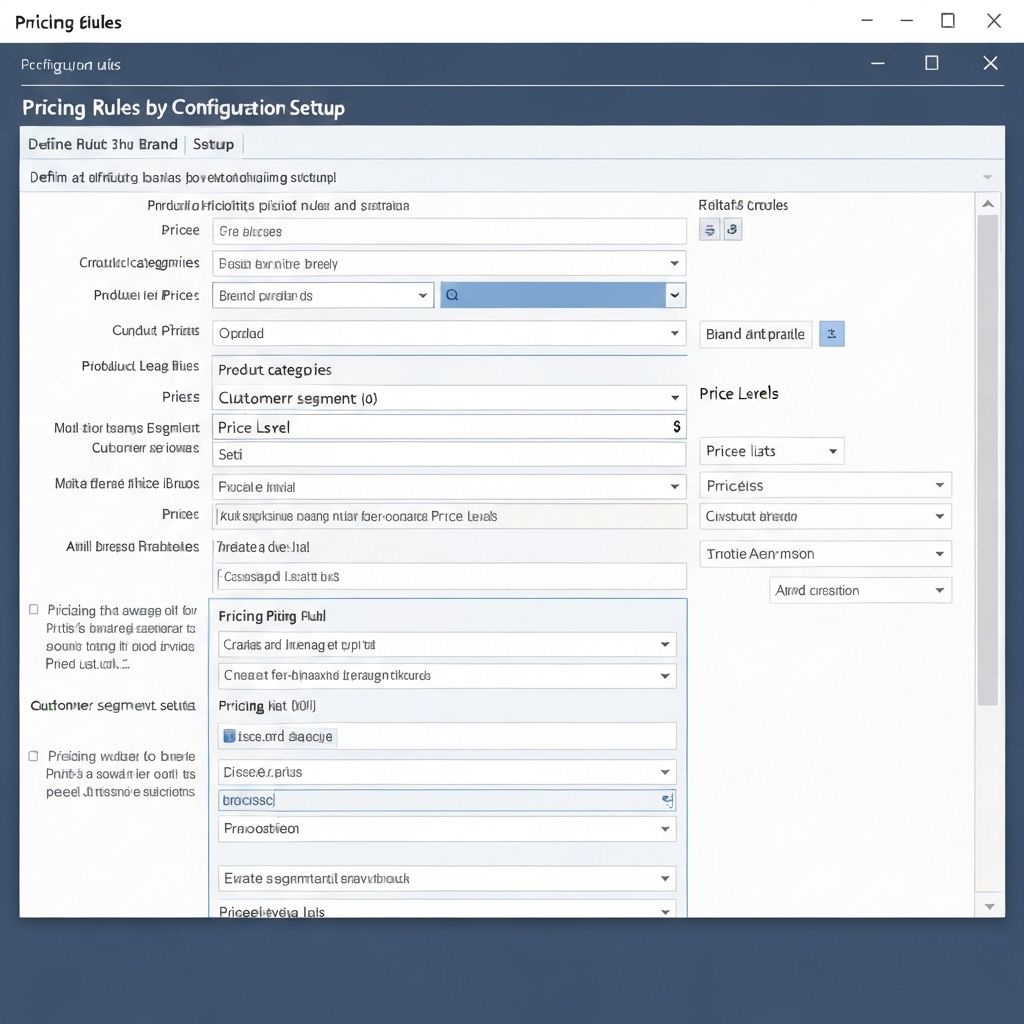Expand the Pricee liats dropdown

[831, 451]
